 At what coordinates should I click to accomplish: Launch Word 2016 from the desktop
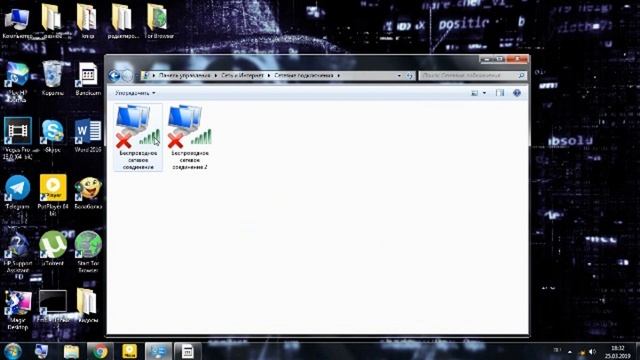(x=88, y=136)
